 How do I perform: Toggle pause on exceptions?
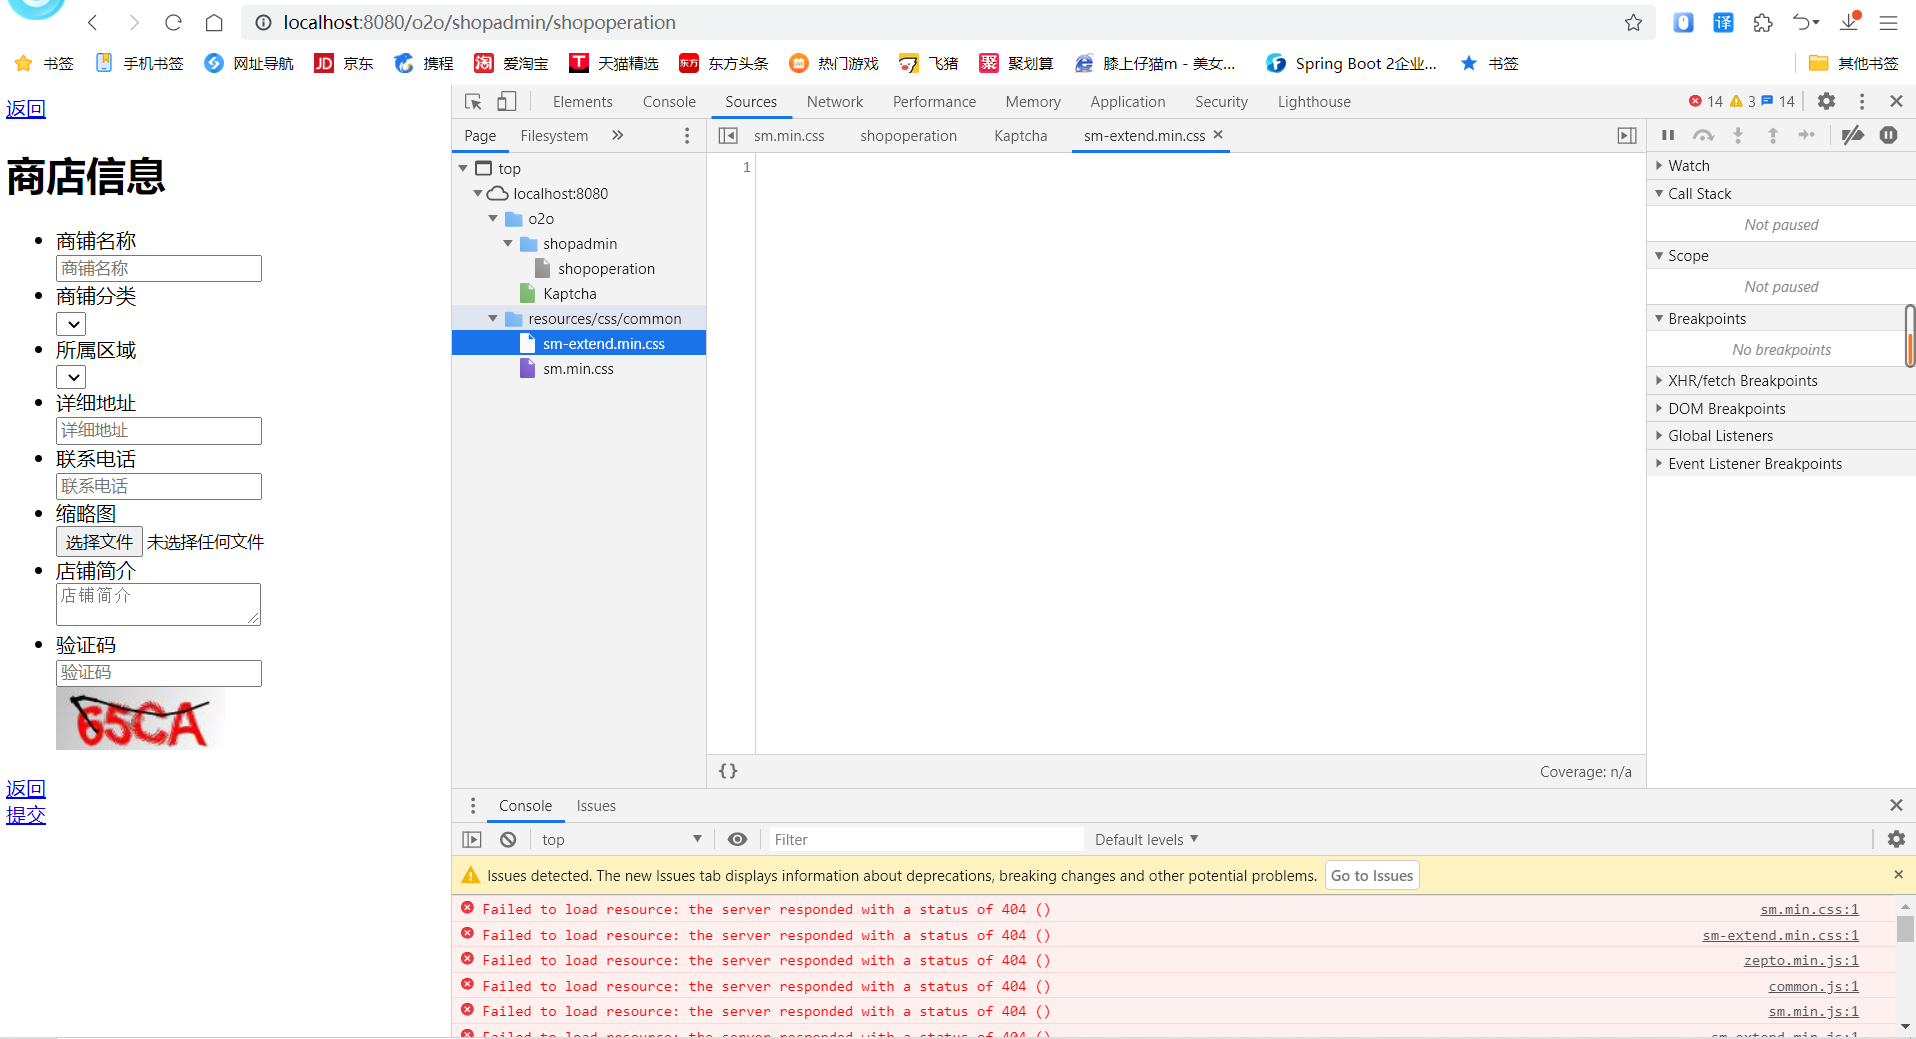pos(1888,135)
